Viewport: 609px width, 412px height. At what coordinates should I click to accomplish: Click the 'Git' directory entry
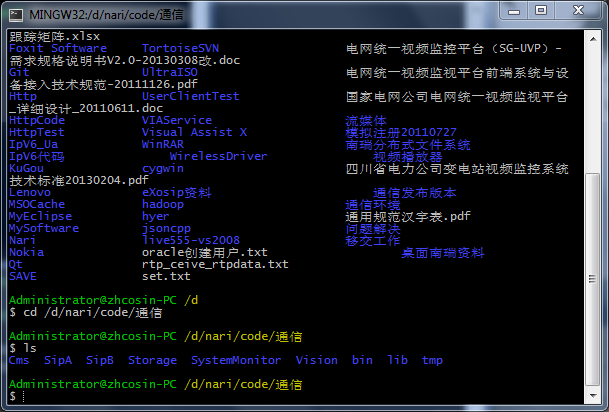coord(19,73)
